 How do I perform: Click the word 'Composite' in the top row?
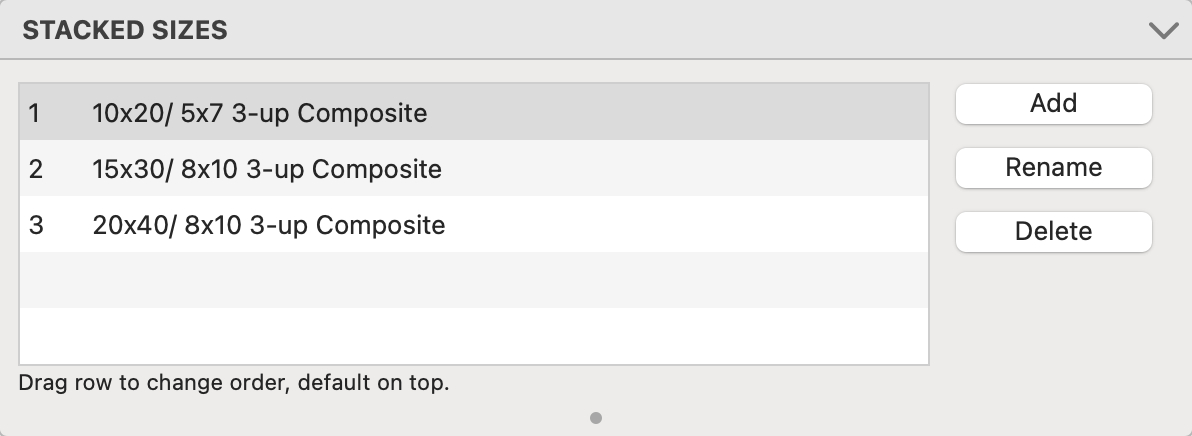362,113
